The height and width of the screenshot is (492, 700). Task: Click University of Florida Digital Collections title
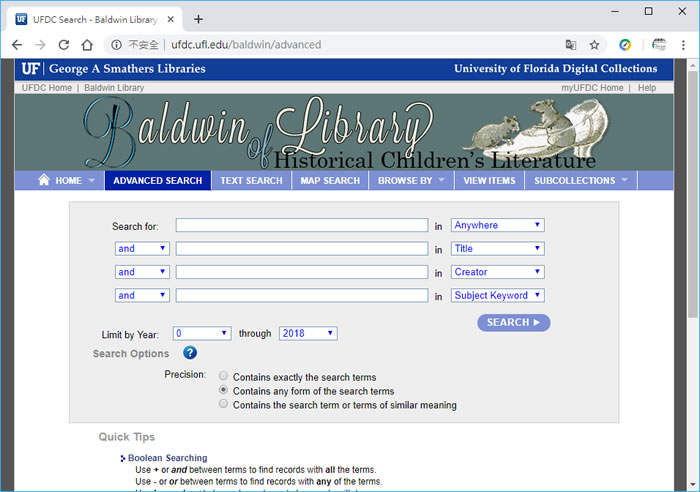[x=555, y=68]
